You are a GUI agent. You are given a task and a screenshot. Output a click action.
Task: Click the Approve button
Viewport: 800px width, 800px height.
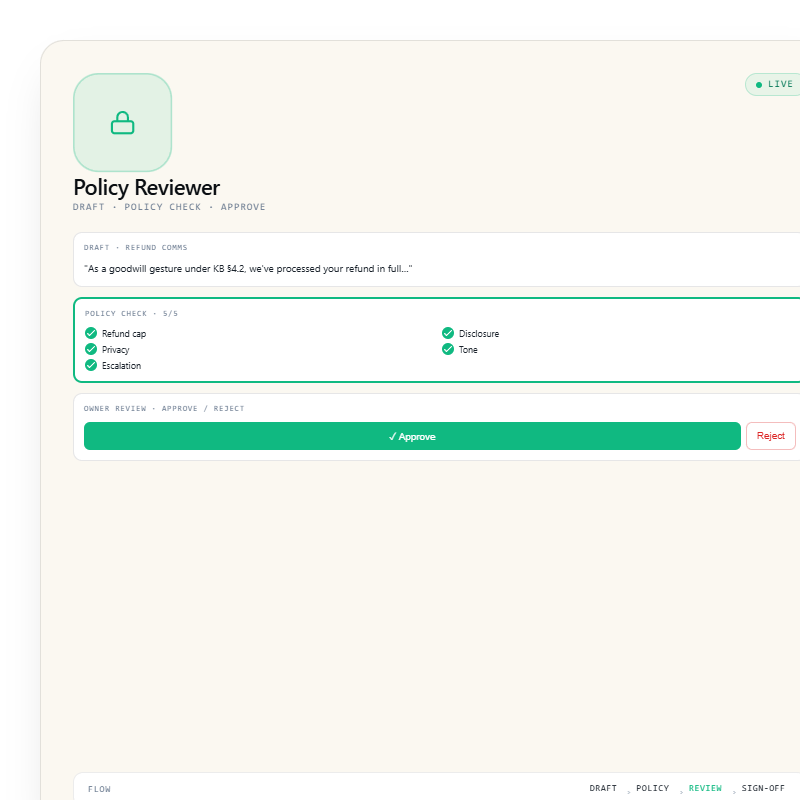(x=412, y=436)
